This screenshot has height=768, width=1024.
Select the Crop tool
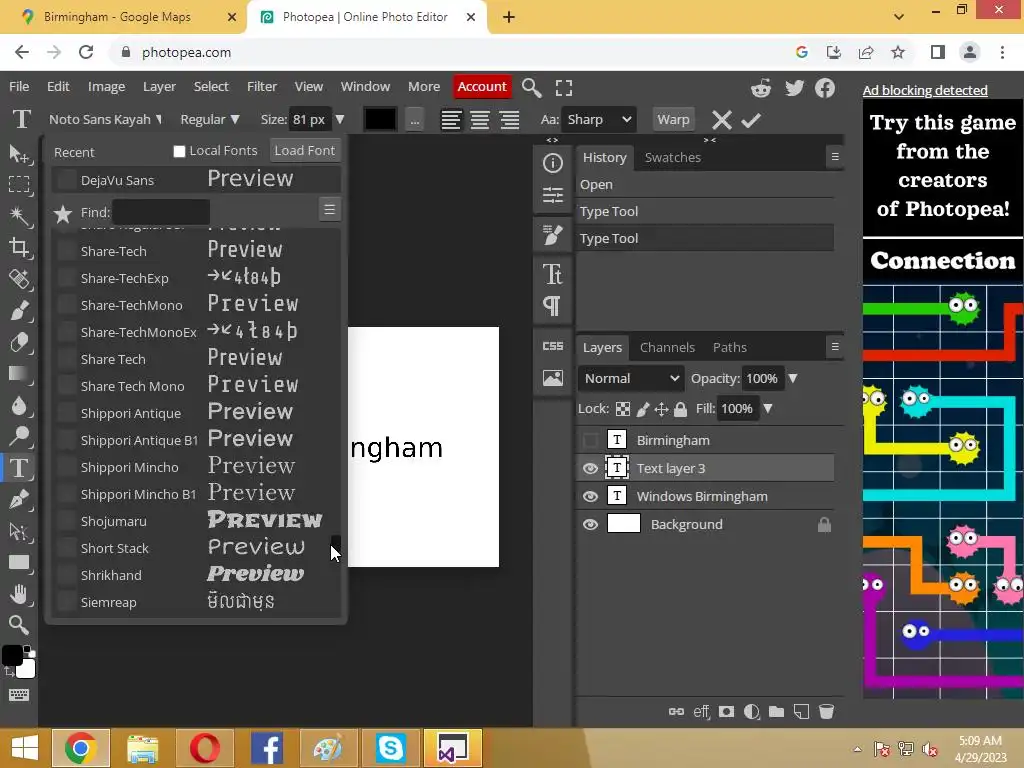coord(19,247)
